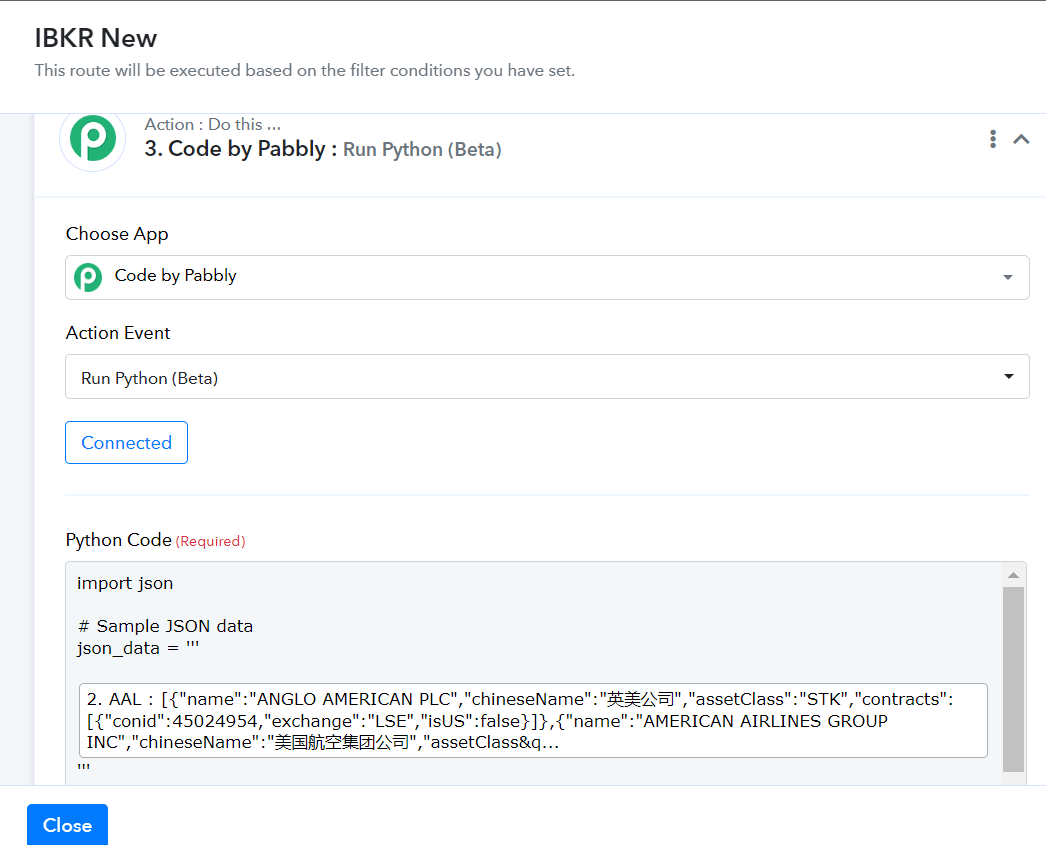The image size is (1046, 845).
Task: Click the Close button
Action: [x=67, y=825]
